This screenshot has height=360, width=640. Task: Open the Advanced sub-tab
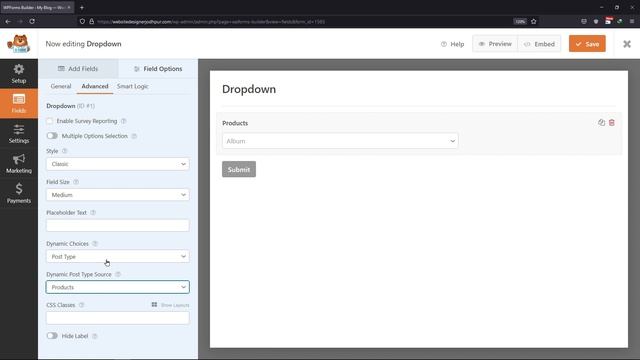tap(95, 86)
